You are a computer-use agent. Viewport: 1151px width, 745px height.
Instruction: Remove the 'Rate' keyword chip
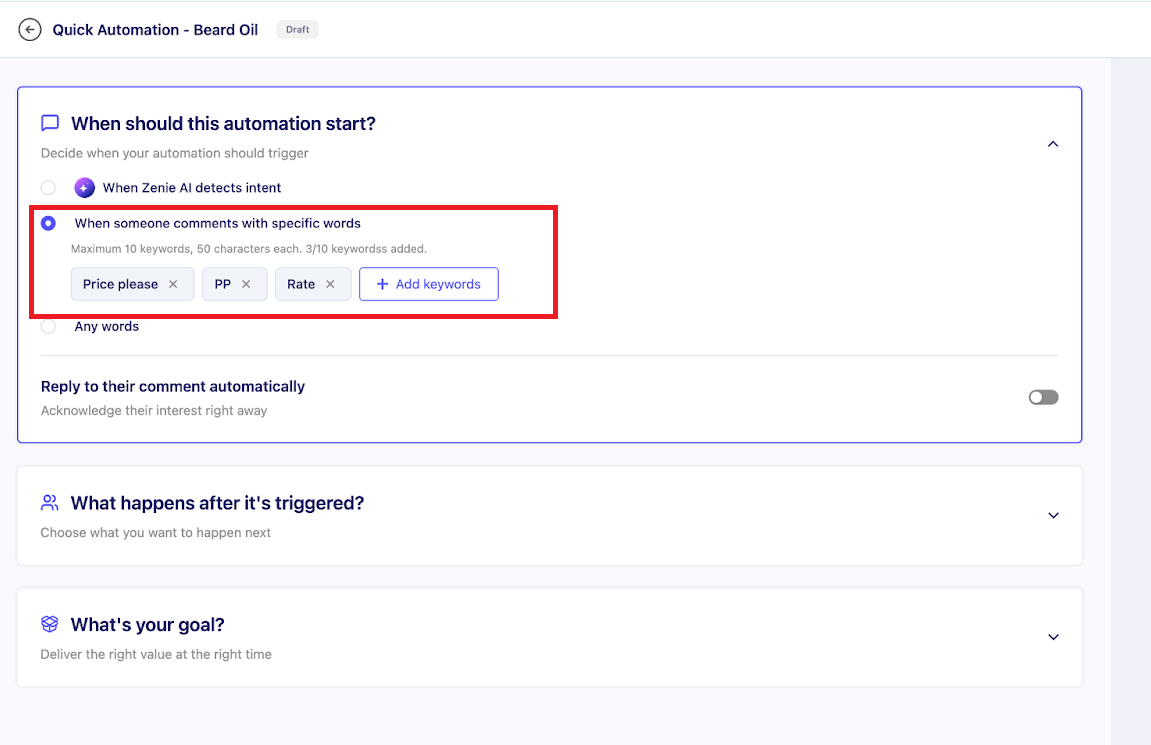coord(330,284)
